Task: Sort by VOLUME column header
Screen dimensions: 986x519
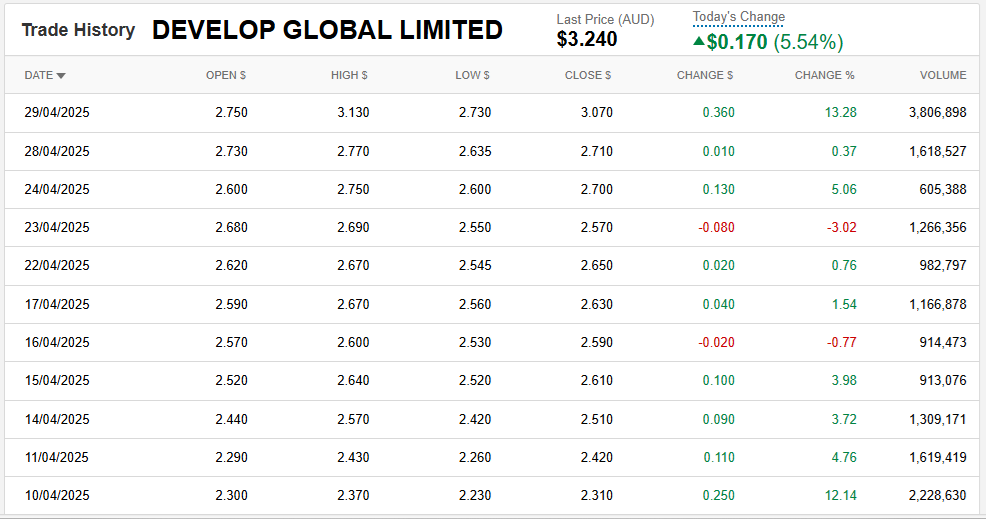Action: coord(943,75)
